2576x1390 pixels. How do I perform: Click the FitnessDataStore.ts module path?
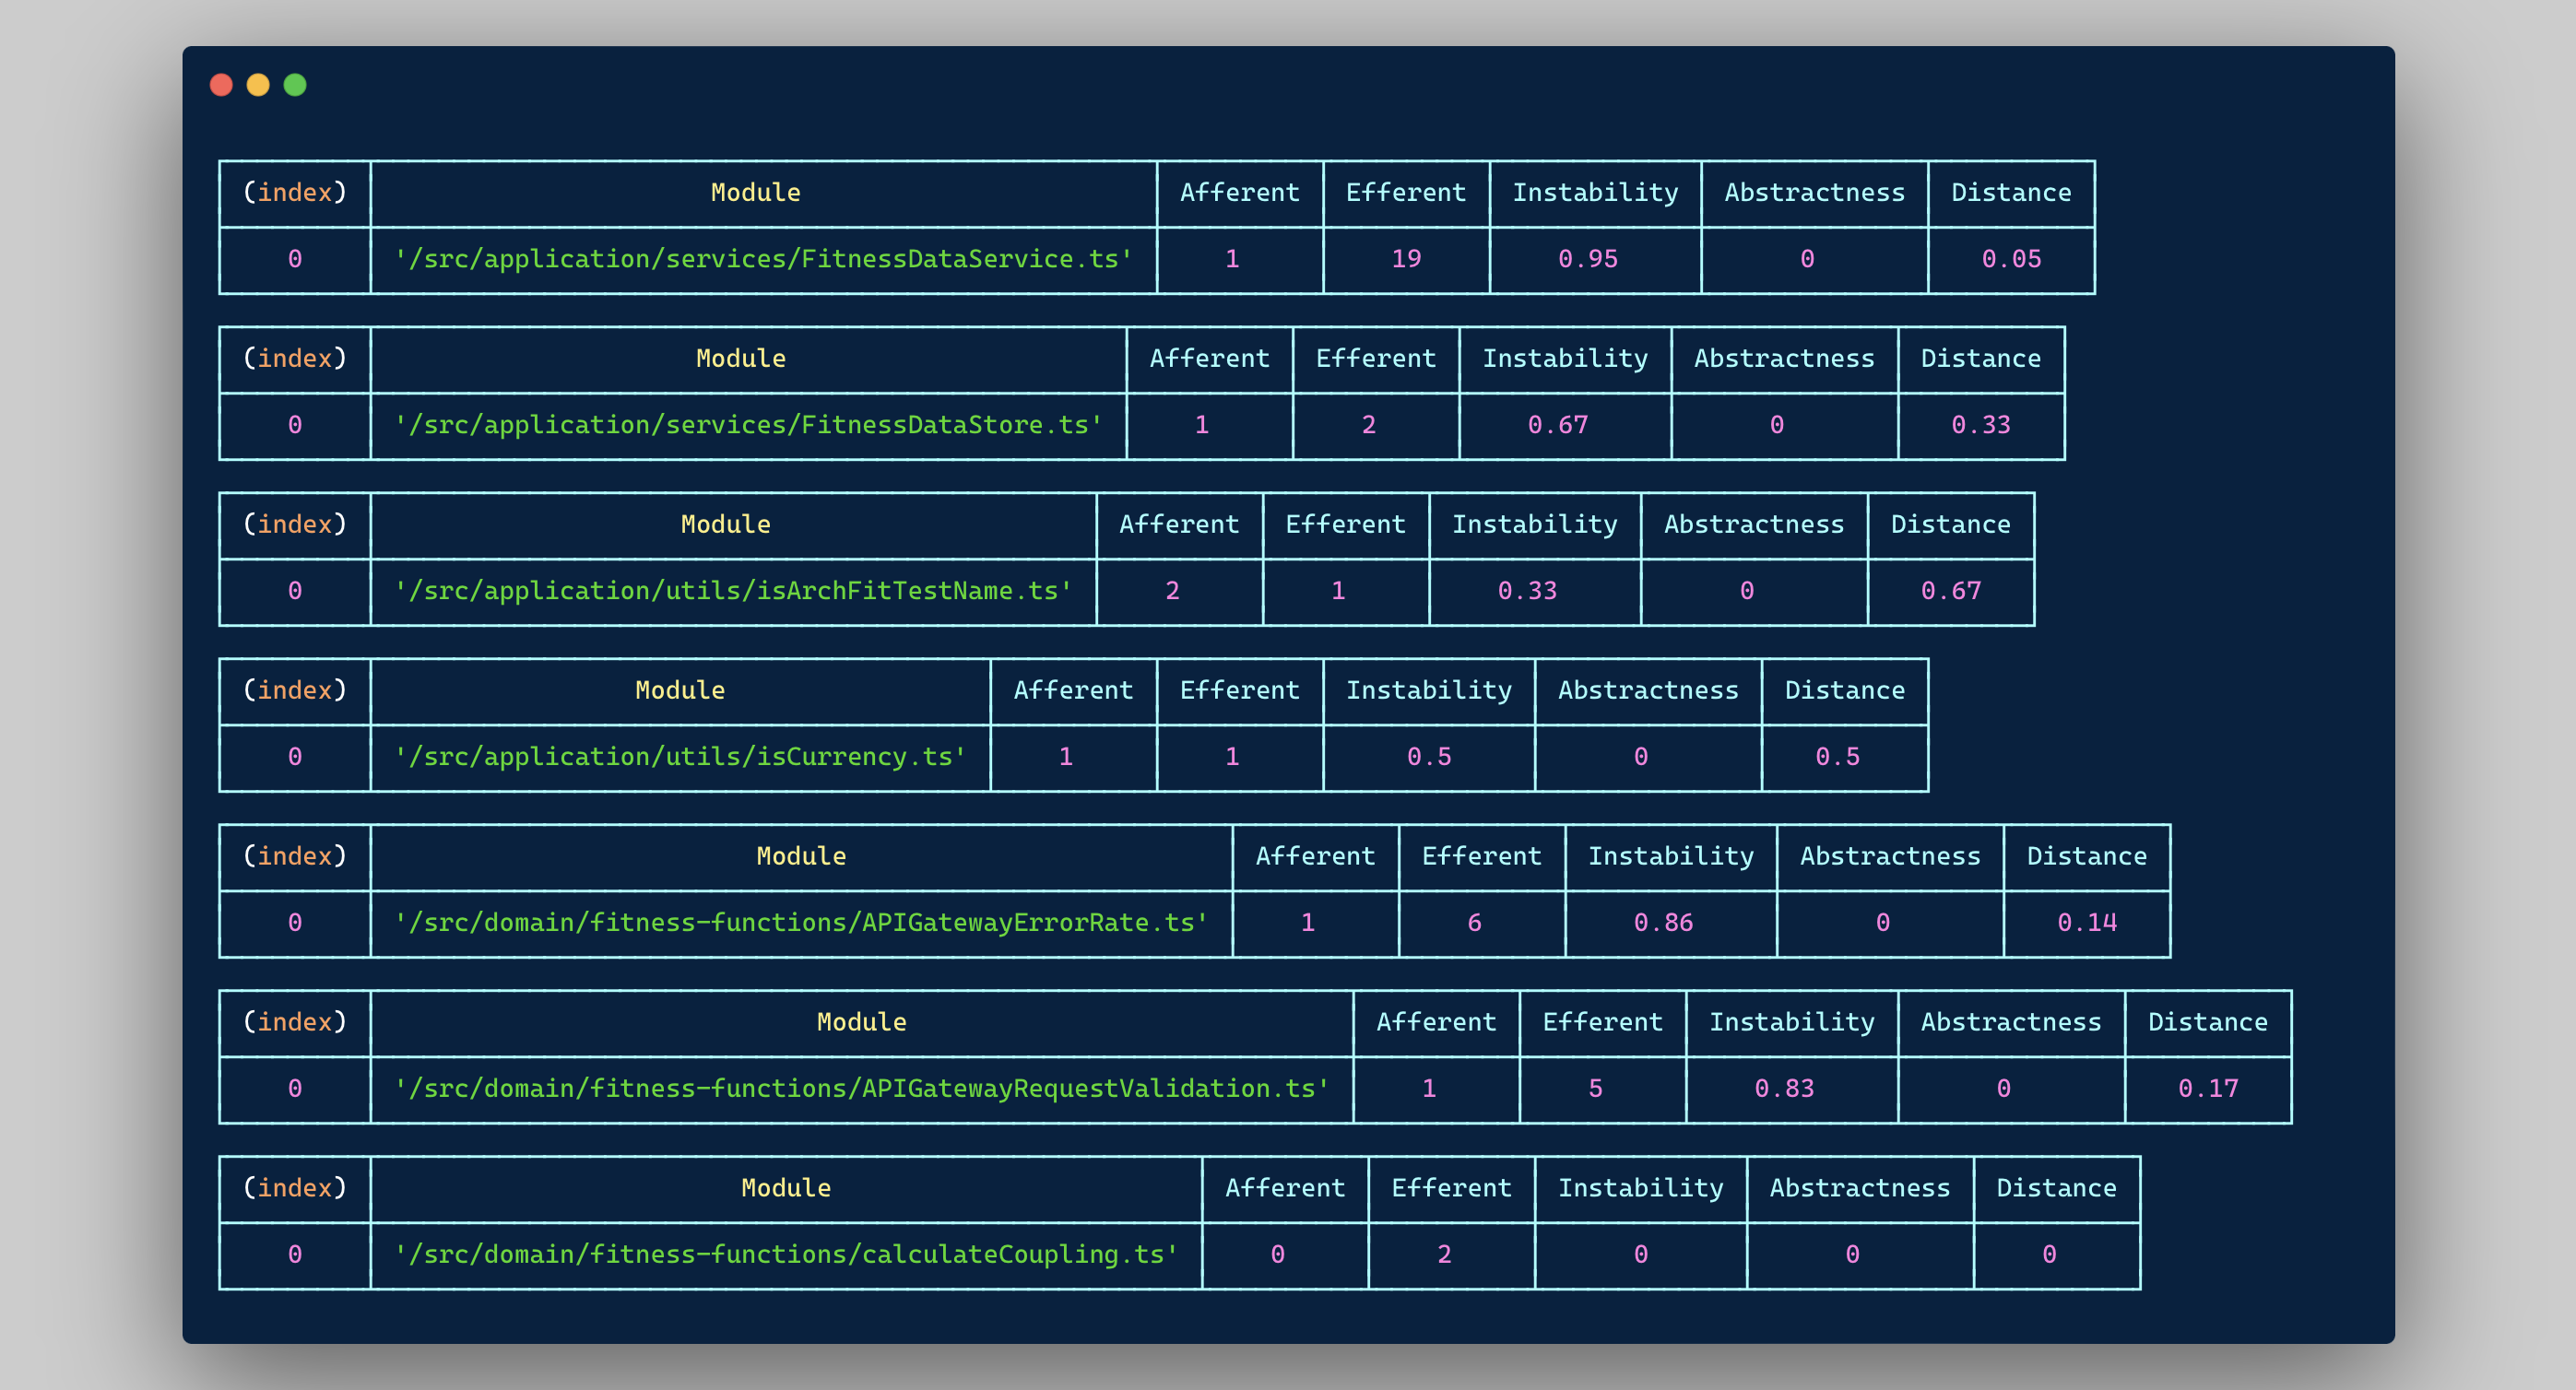tap(748, 425)
